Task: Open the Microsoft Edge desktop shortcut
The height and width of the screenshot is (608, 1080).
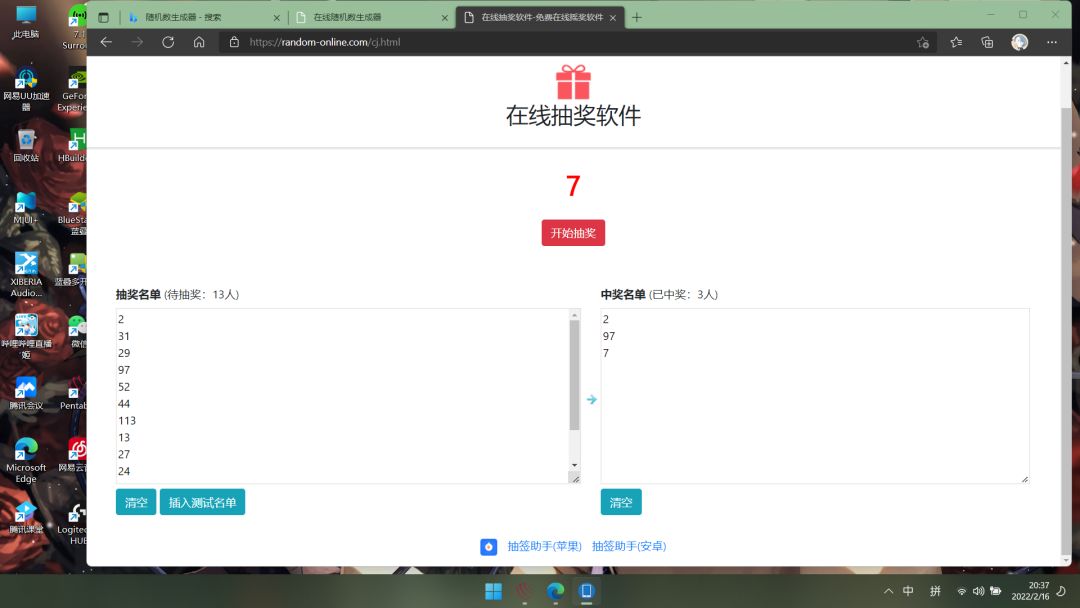Action: [x=26, y=460]
